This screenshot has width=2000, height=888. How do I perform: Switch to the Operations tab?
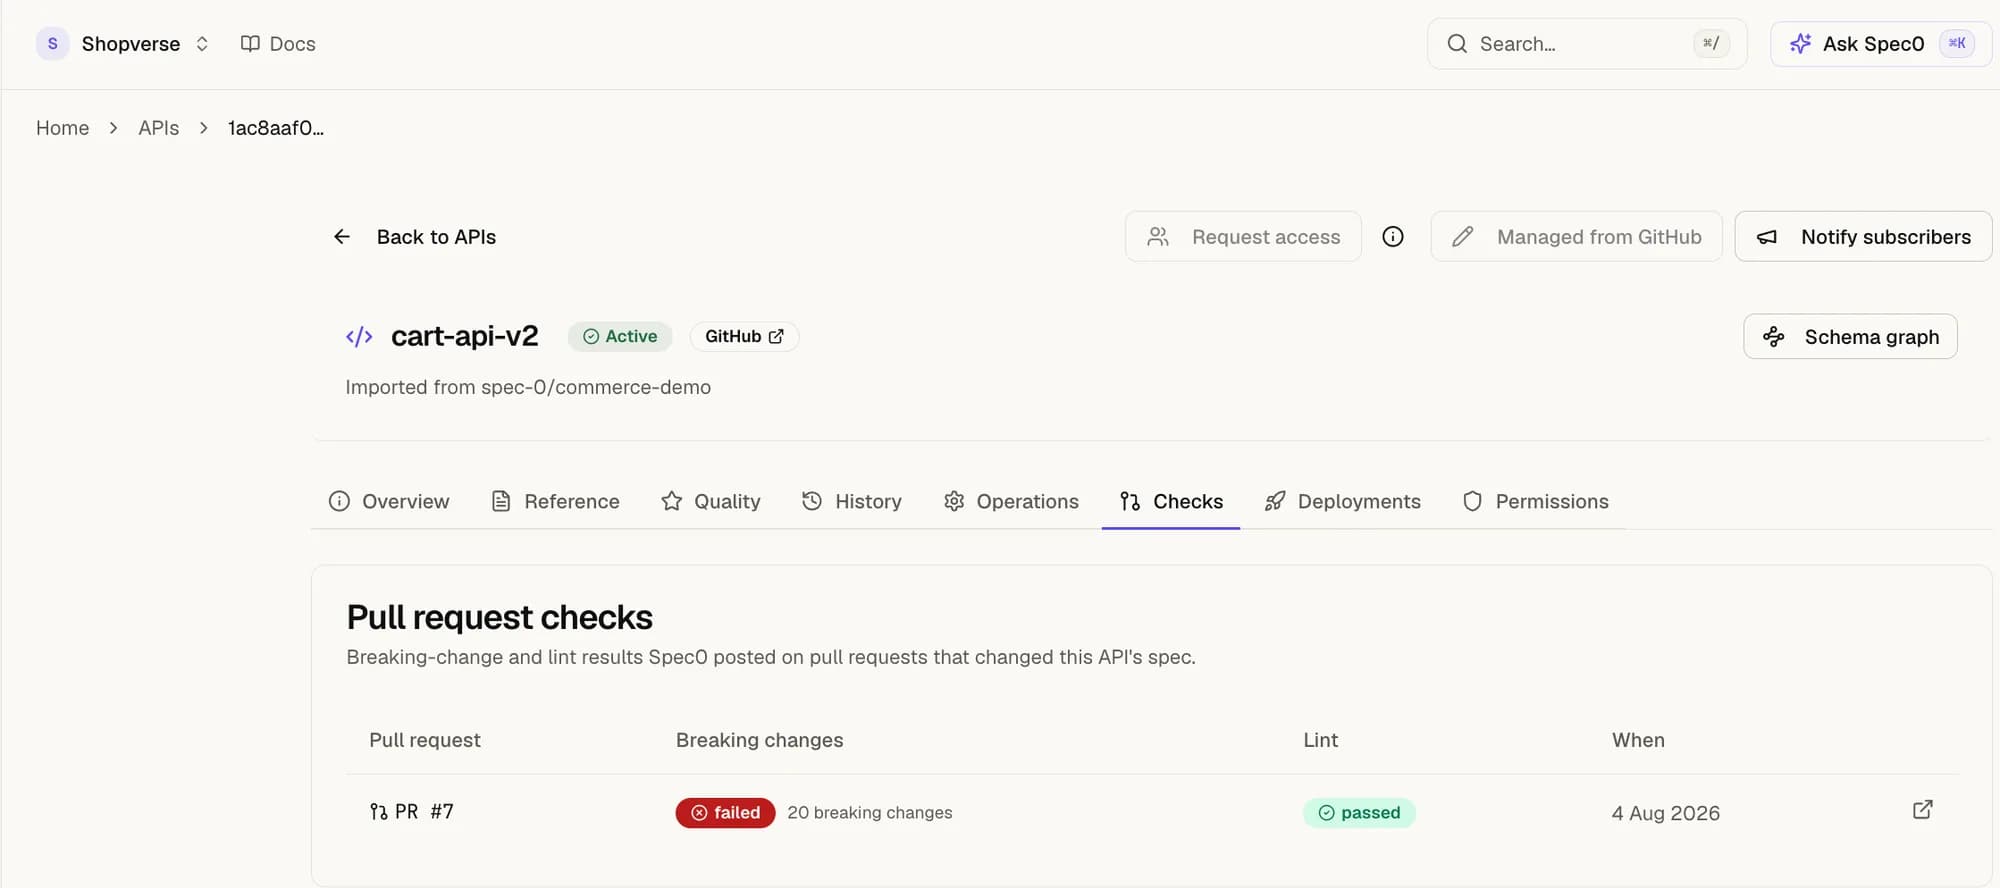pos(1011,501)
